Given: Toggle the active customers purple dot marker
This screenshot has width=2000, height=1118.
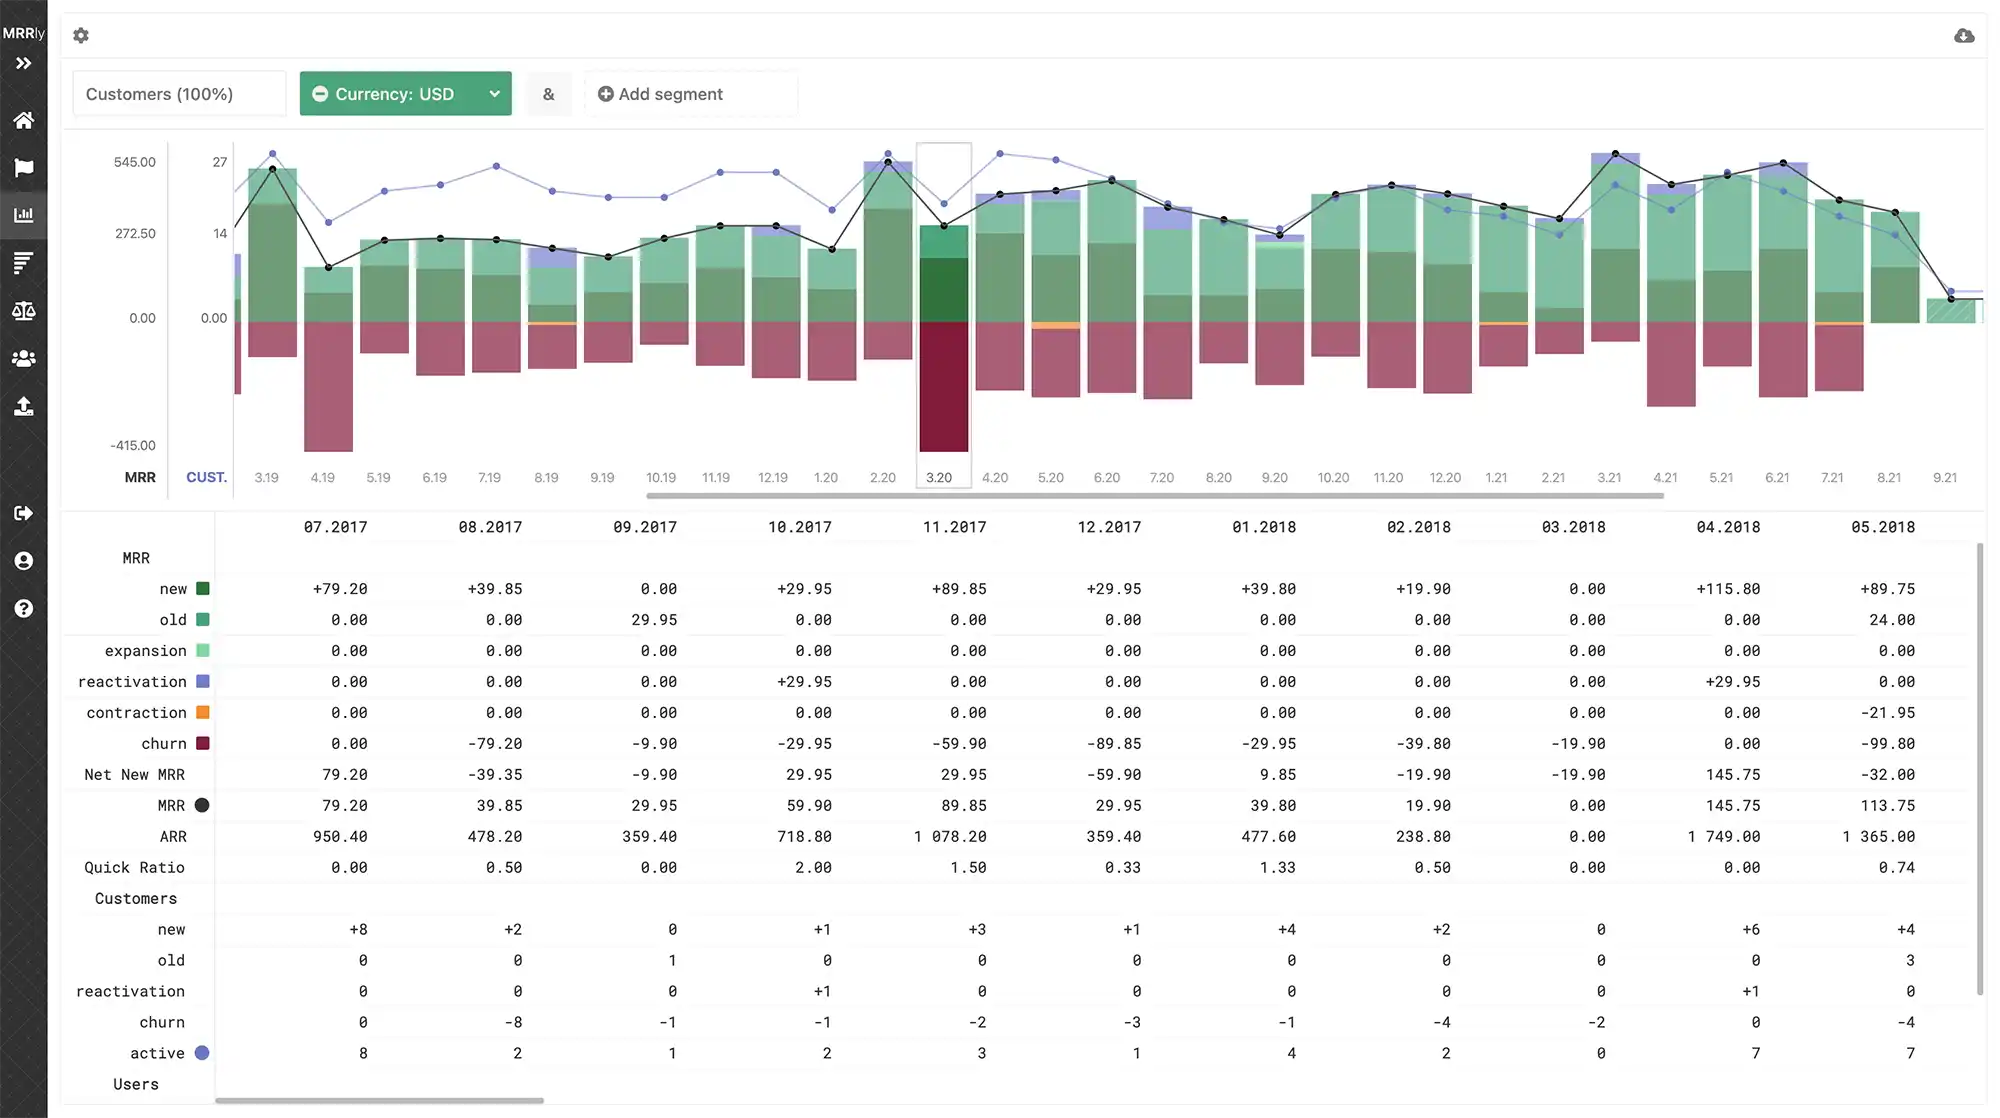Looking at the screenshot, I should [202, 1053].
